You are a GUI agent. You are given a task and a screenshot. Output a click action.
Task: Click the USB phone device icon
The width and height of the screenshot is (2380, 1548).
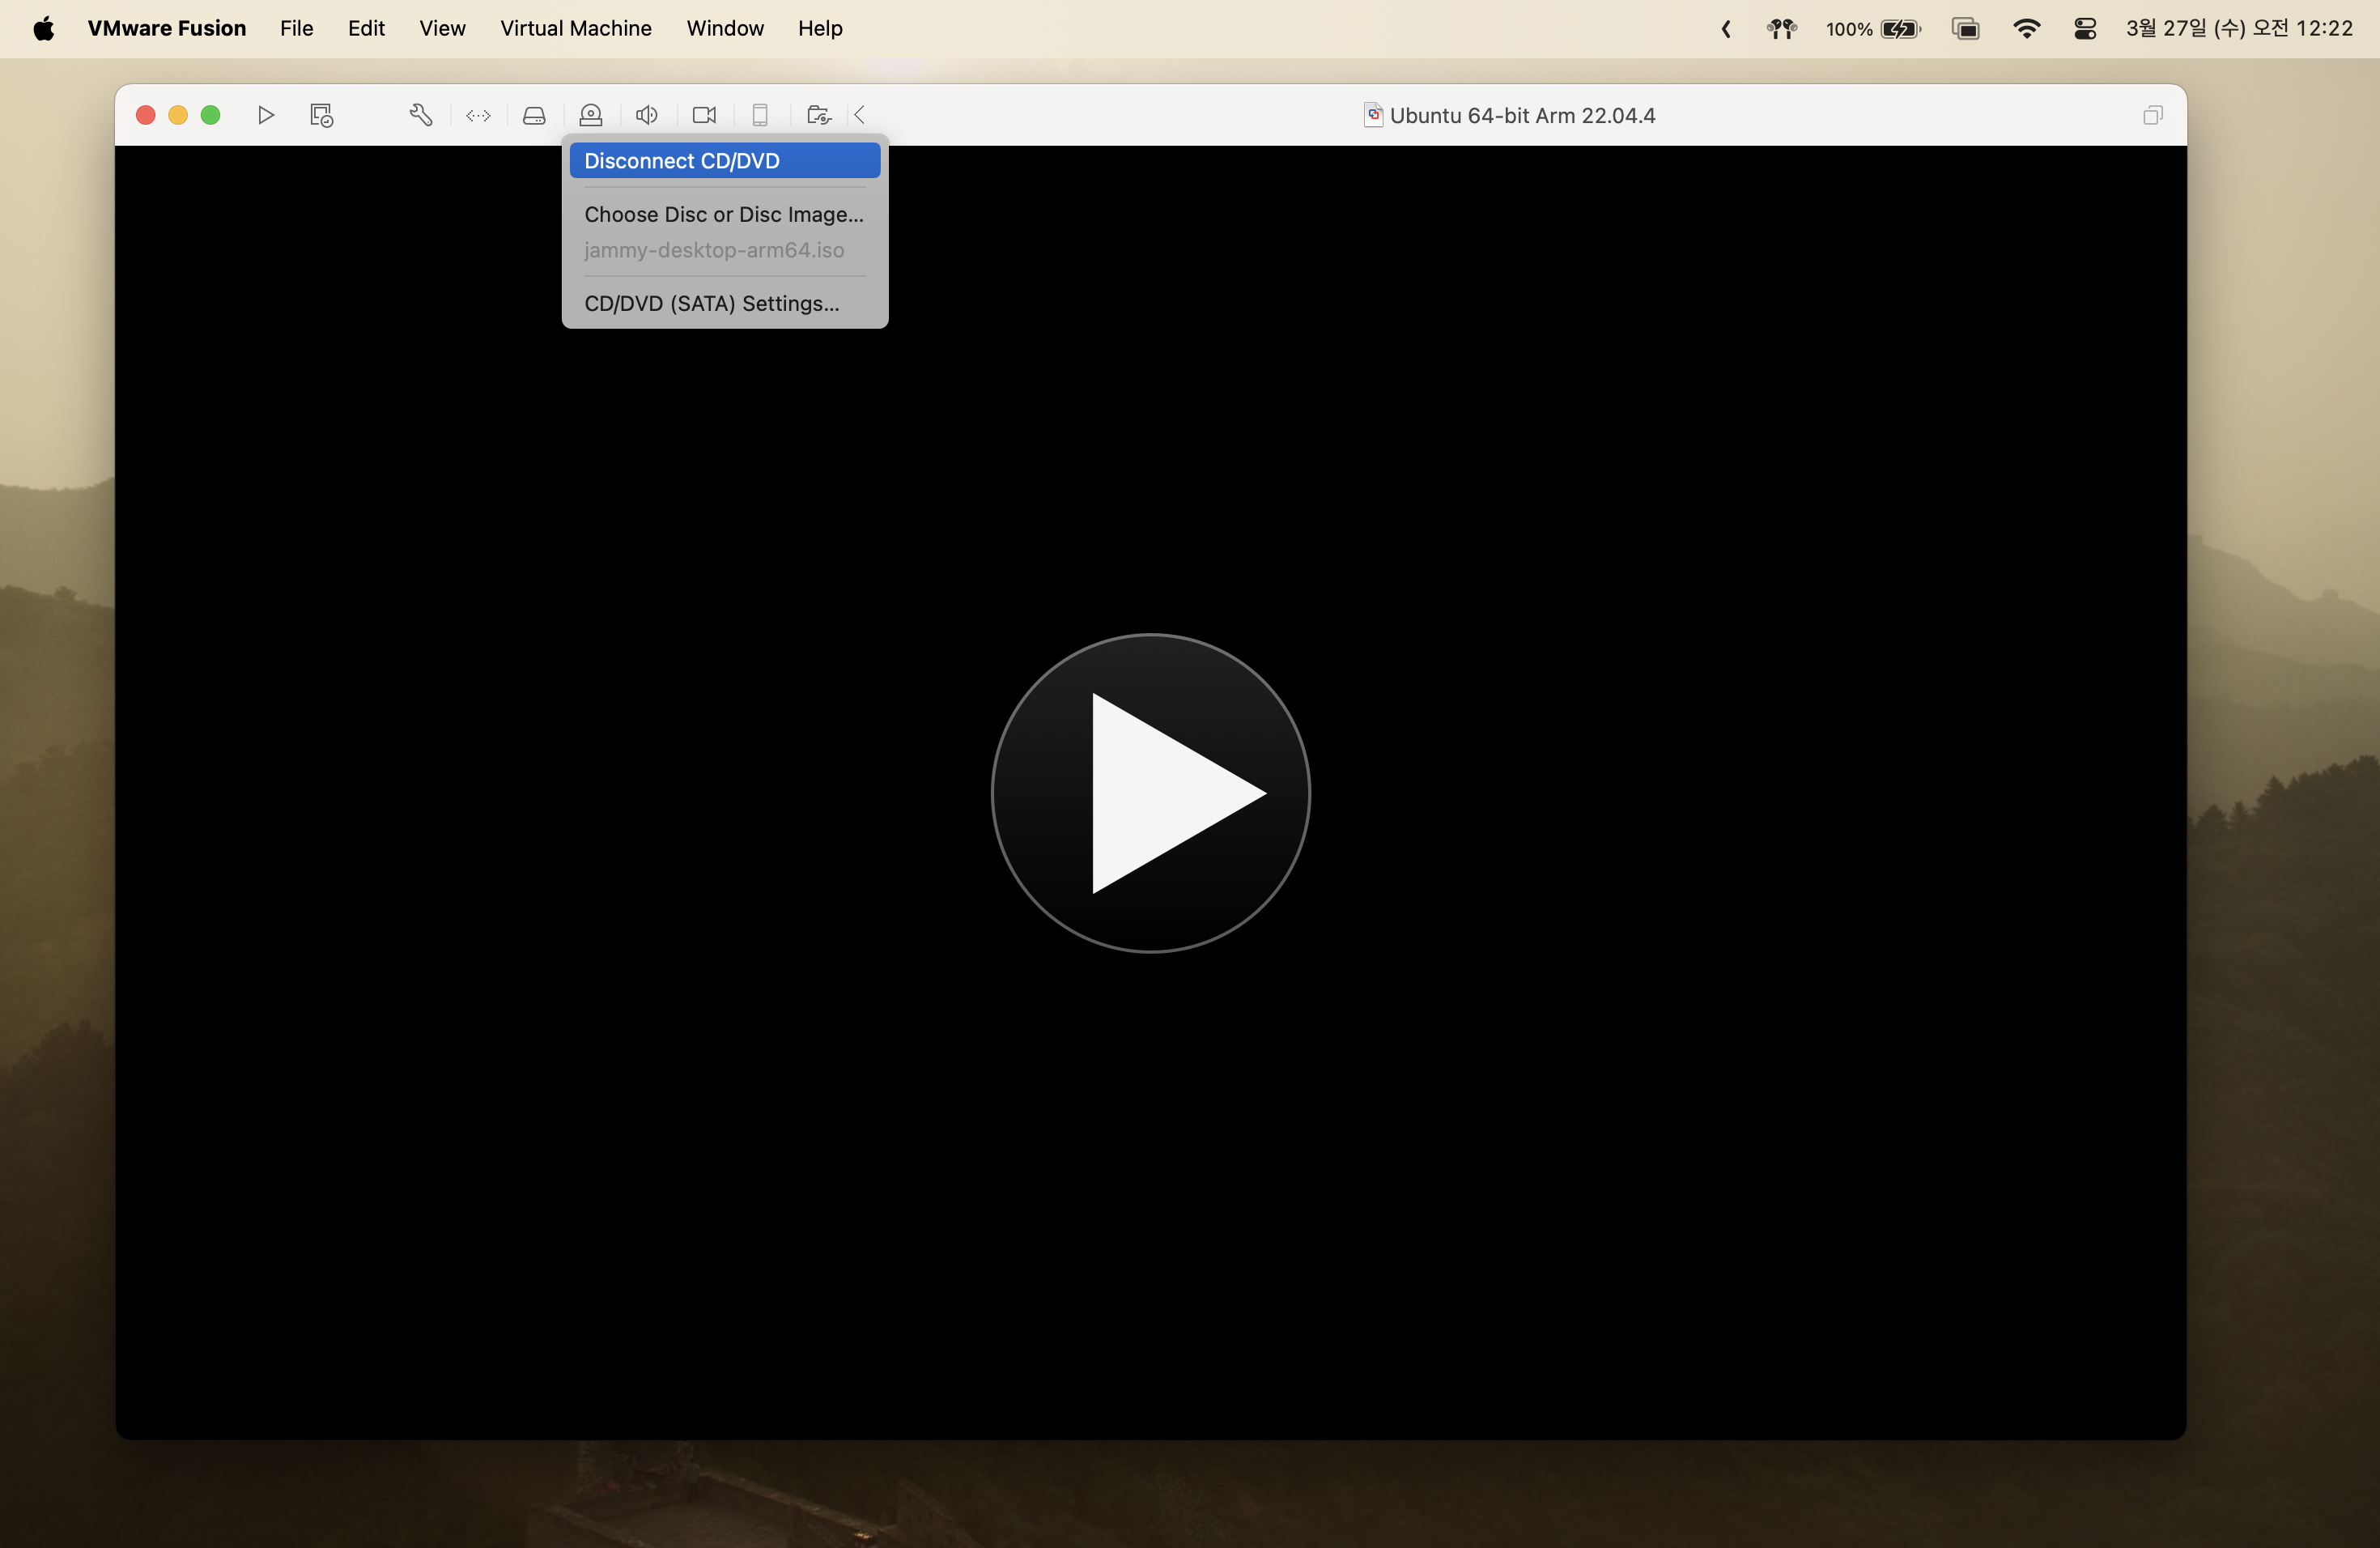point(760,115)
